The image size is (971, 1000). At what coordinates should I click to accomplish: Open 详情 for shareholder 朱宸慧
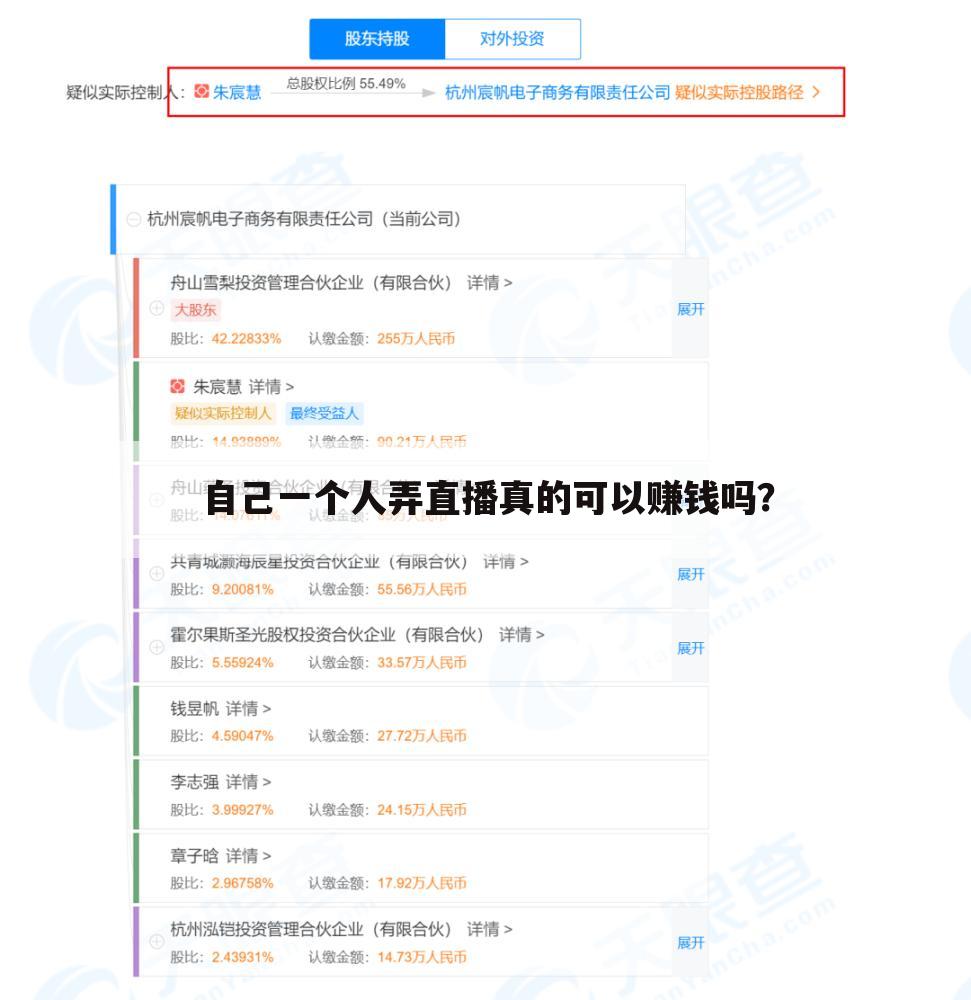click(270, 386)
